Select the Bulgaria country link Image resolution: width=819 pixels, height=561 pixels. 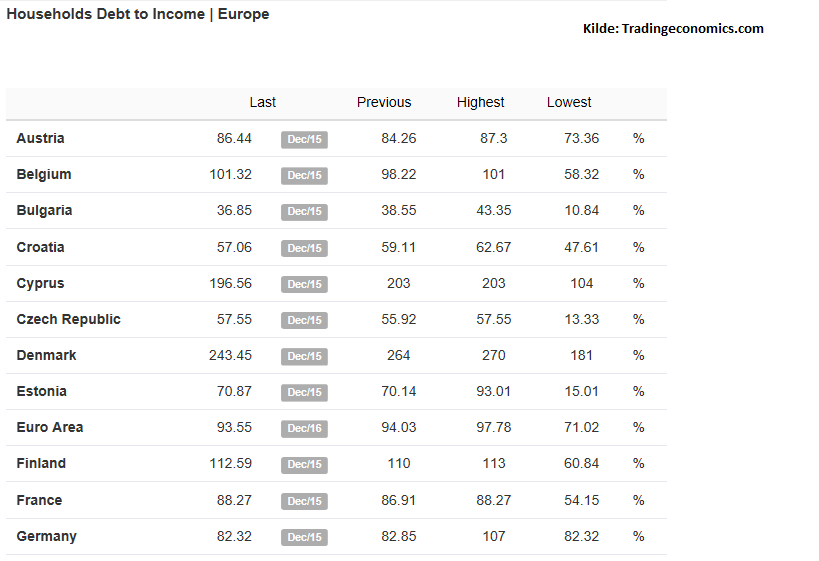pyautogui.click(x=44, y=210)
